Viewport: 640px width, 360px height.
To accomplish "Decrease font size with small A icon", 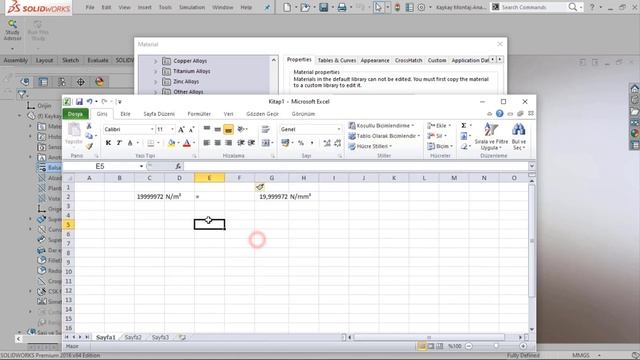I will pos(191,129).
